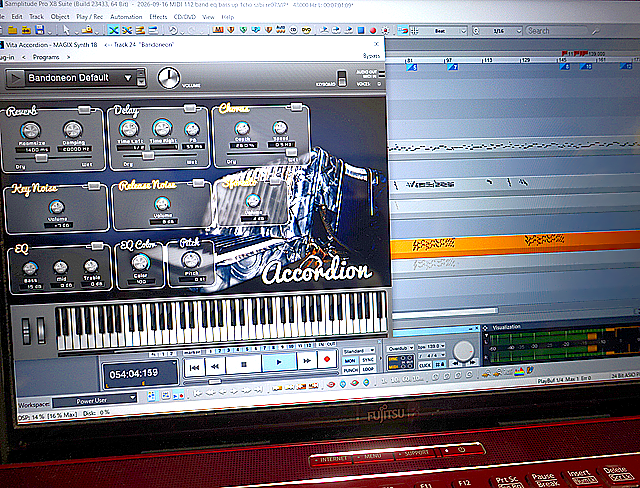Click the Delay Dry/Wet slider handle
The height and width of the screenshot is (488, 640).
(148, 156)
